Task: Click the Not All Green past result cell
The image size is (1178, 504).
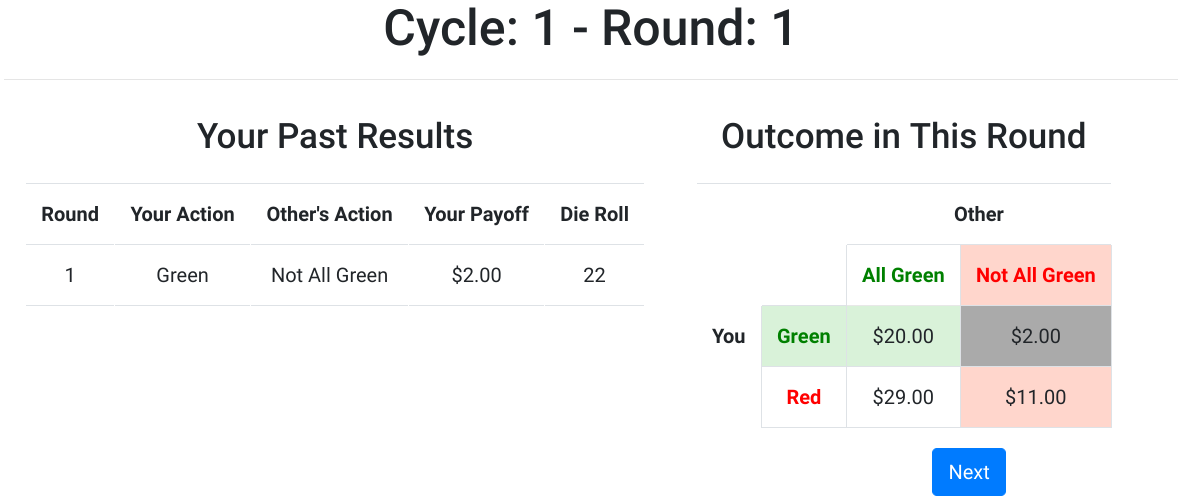Action: (x=329, y=275)
